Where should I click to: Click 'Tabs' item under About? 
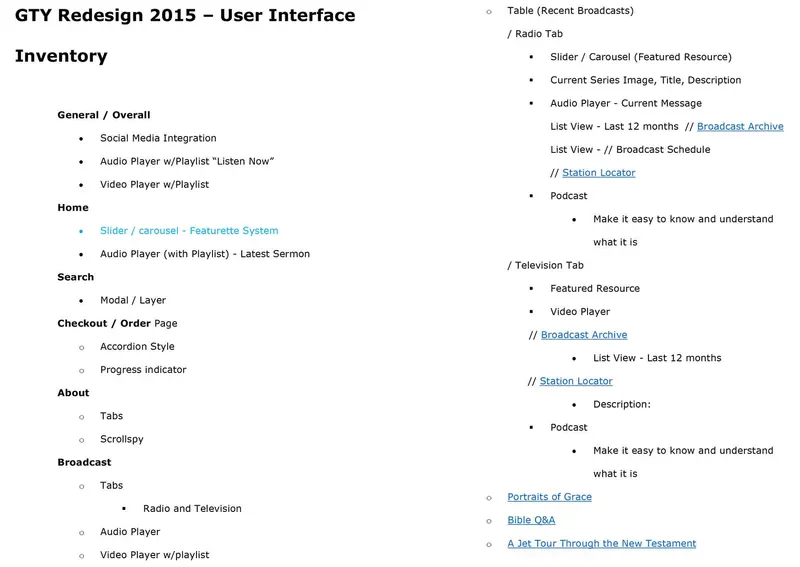tap(112, 416)
